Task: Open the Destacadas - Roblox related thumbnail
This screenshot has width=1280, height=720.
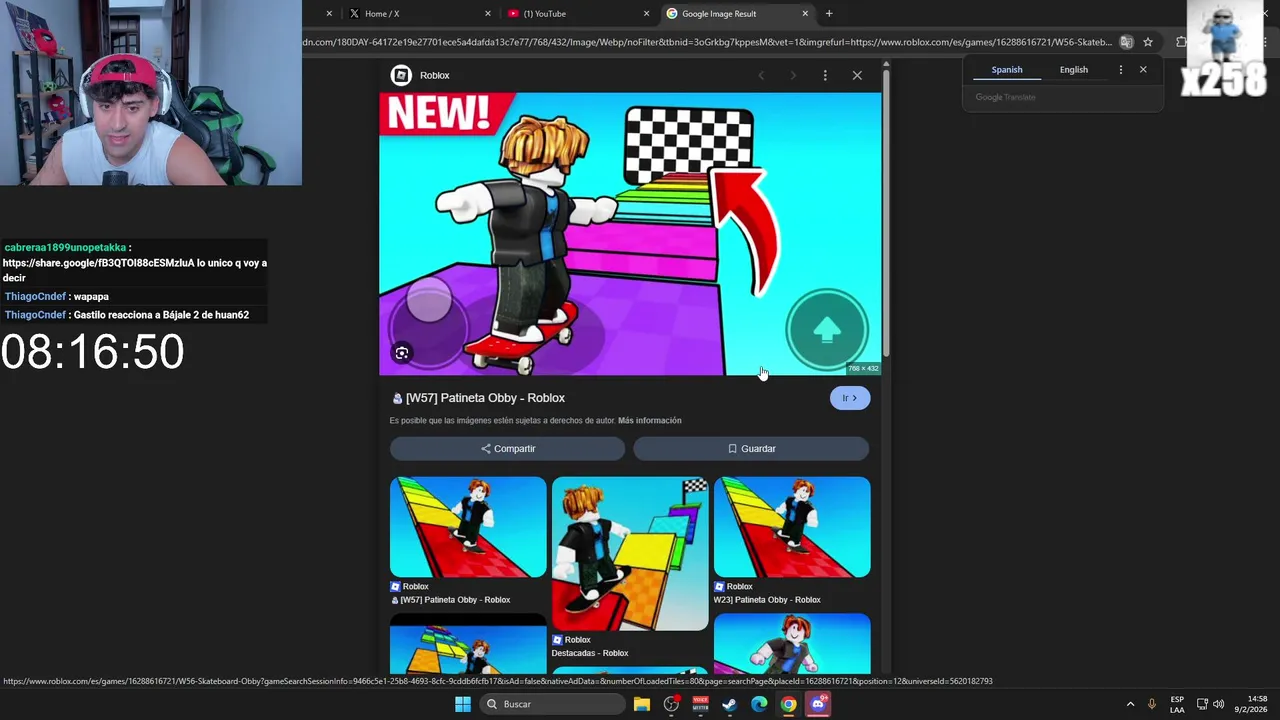Action: [x=630, y=553]
